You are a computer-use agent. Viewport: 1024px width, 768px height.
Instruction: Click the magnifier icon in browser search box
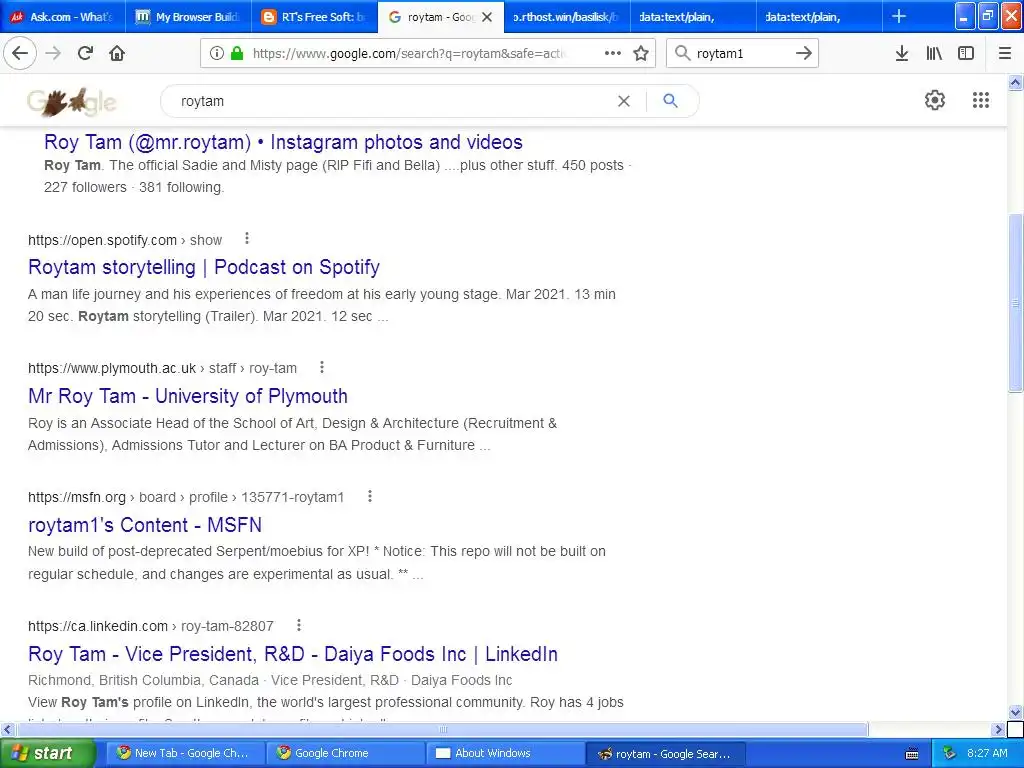[x=682, y=53]
